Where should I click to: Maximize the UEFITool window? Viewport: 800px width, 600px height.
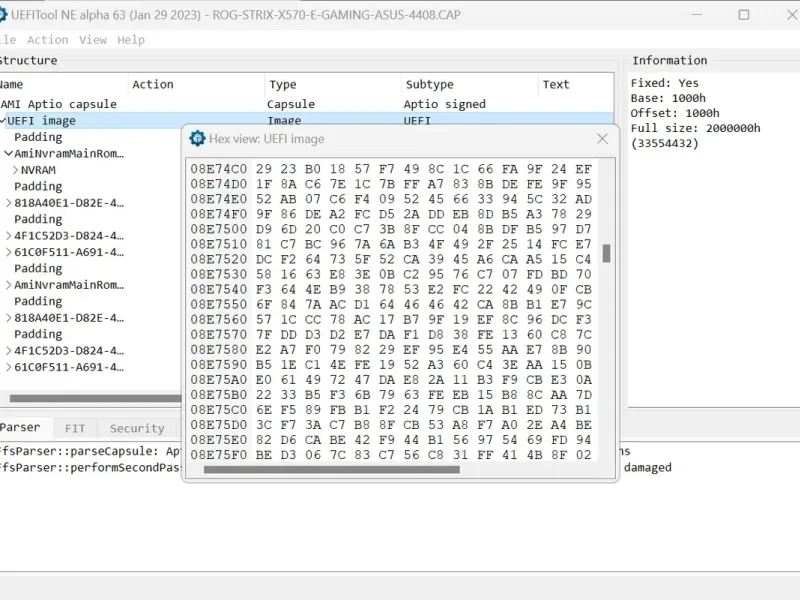click(x=744, y=15)
